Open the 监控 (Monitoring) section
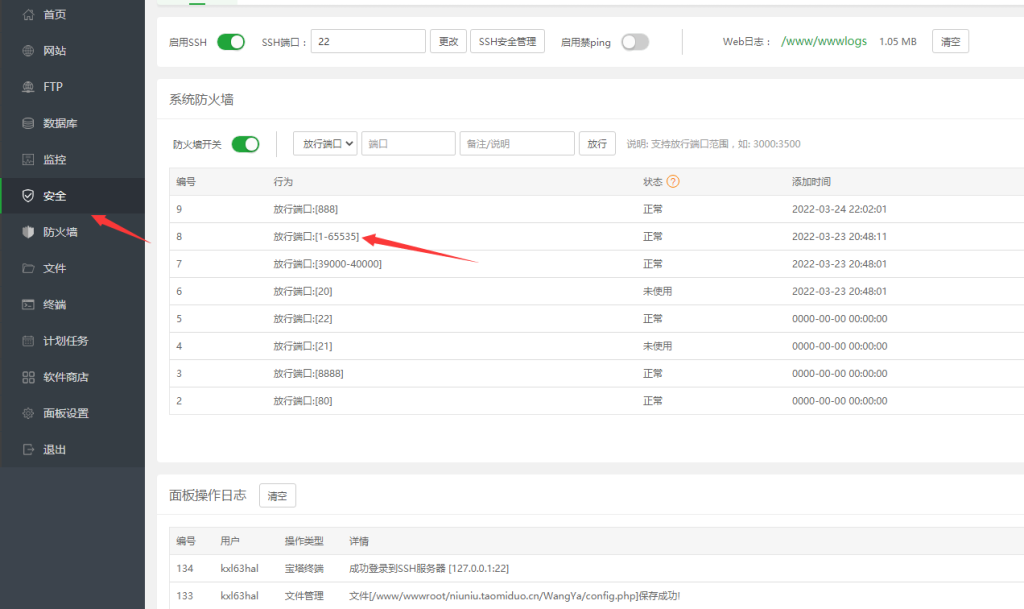 coord(47,158)
